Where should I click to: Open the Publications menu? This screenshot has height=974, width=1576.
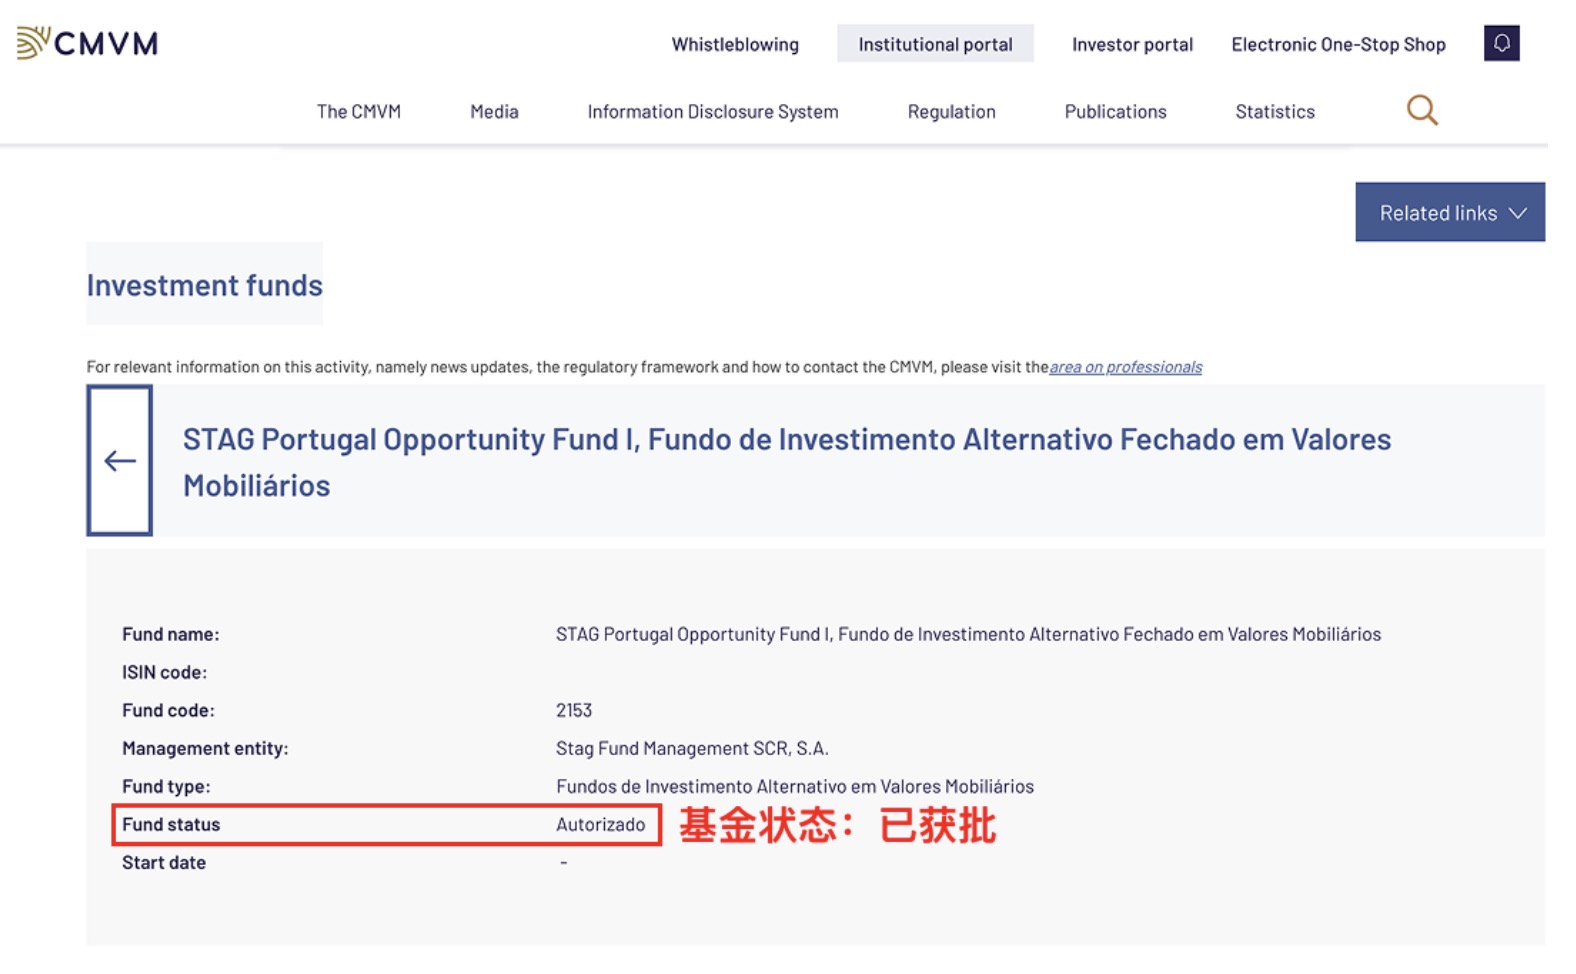pyautogui.click(x=1115, y=111)
